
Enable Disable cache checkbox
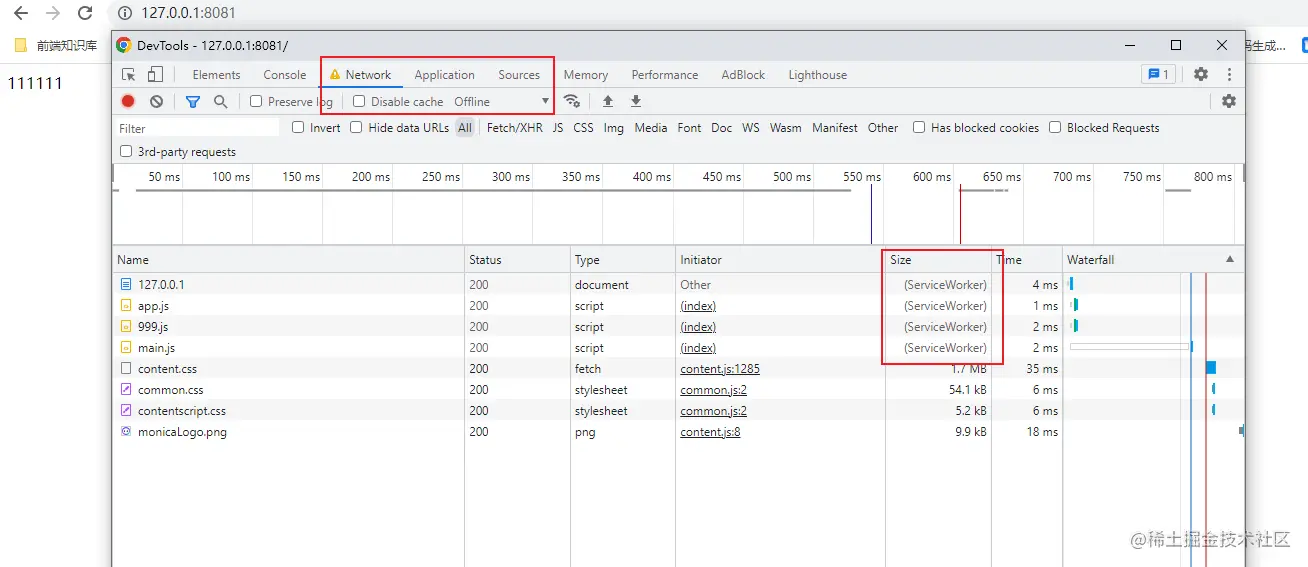coord(359,101)
